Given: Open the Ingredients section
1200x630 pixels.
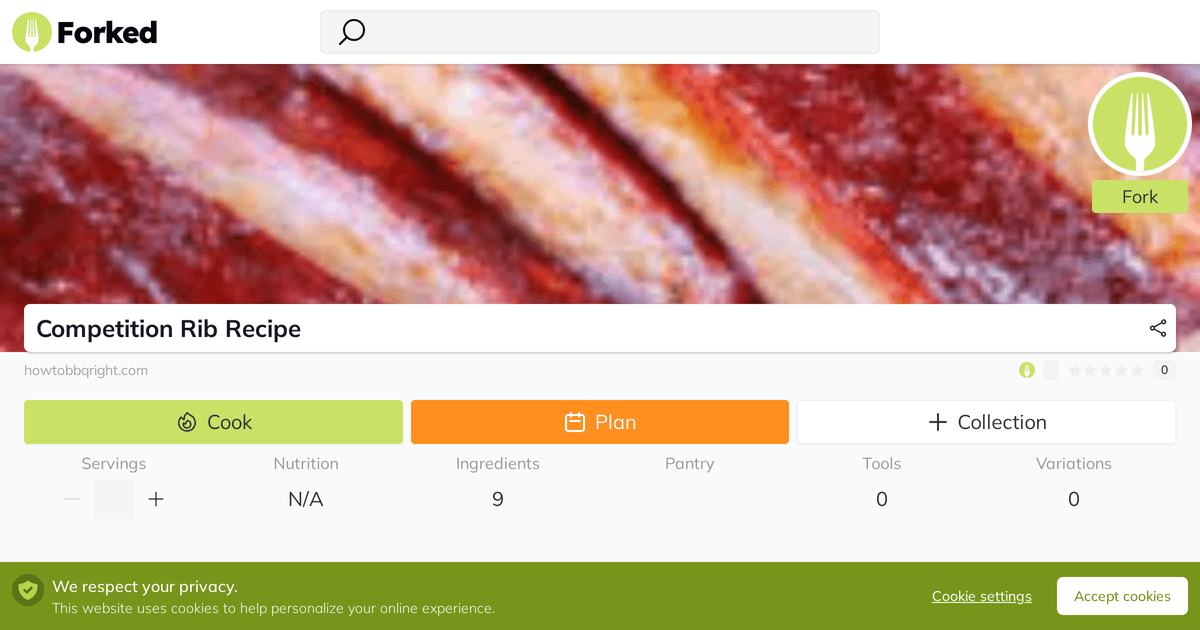Looking at the screenshot, I should click(497, 481).
